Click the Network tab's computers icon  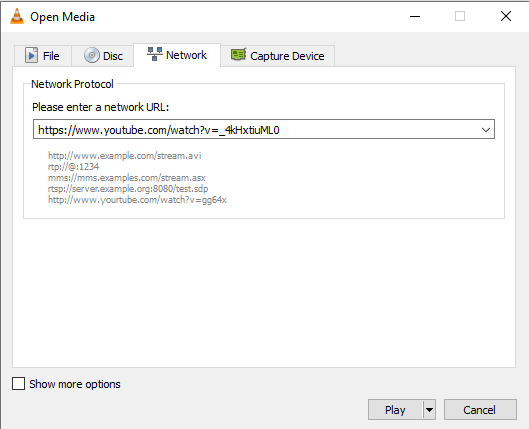(x=155, y=54)
